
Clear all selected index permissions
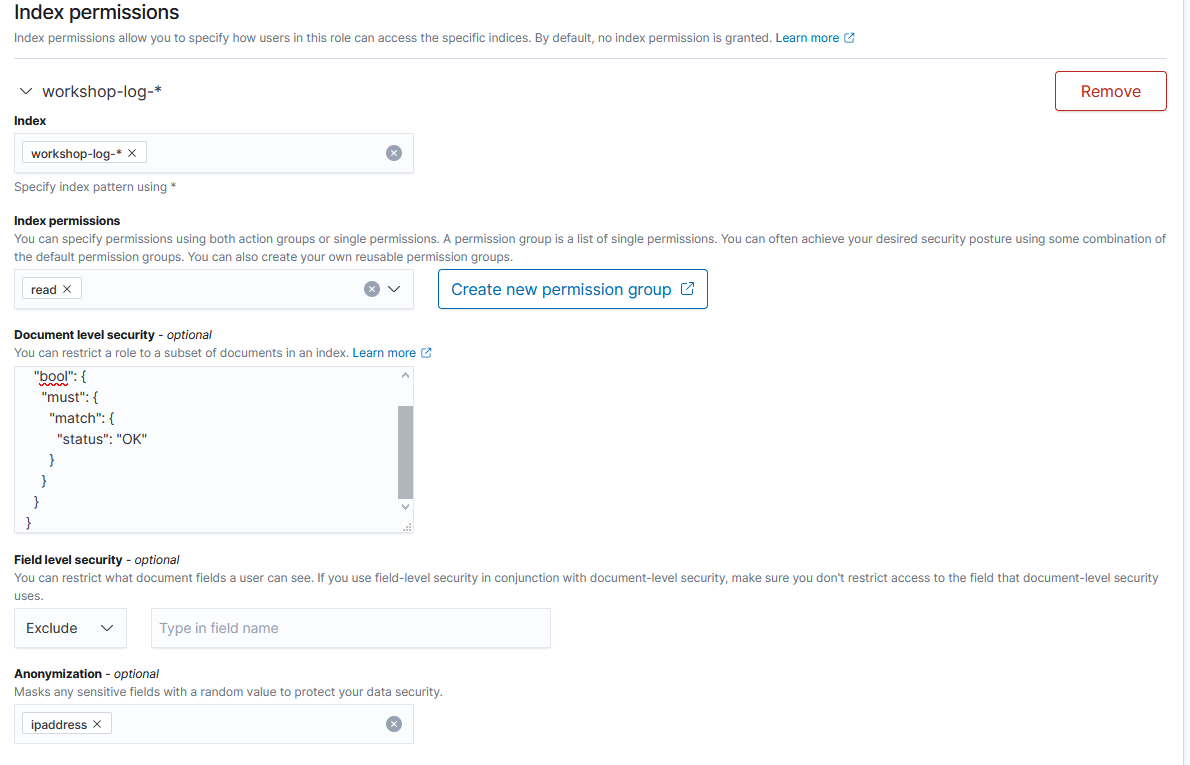click(372, 289)
